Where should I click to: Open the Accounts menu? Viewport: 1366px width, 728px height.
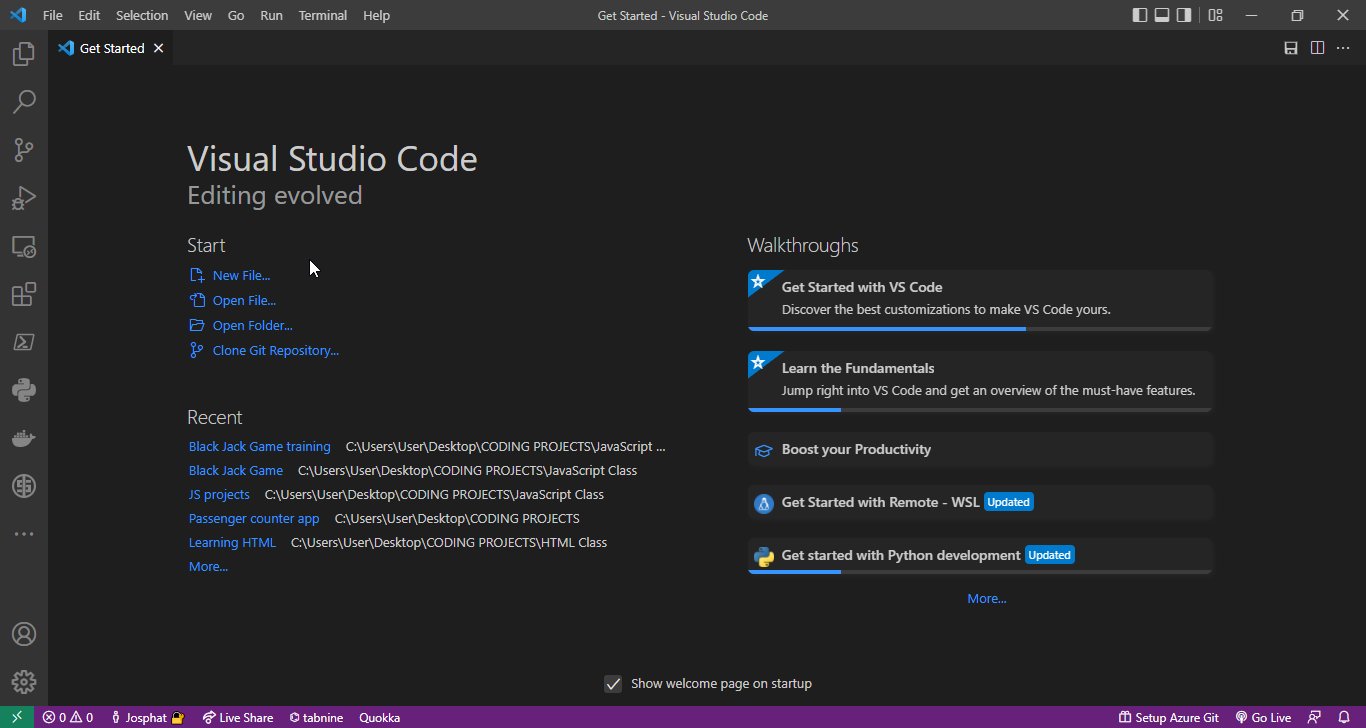pyautogui.click(x=24, y=634)
